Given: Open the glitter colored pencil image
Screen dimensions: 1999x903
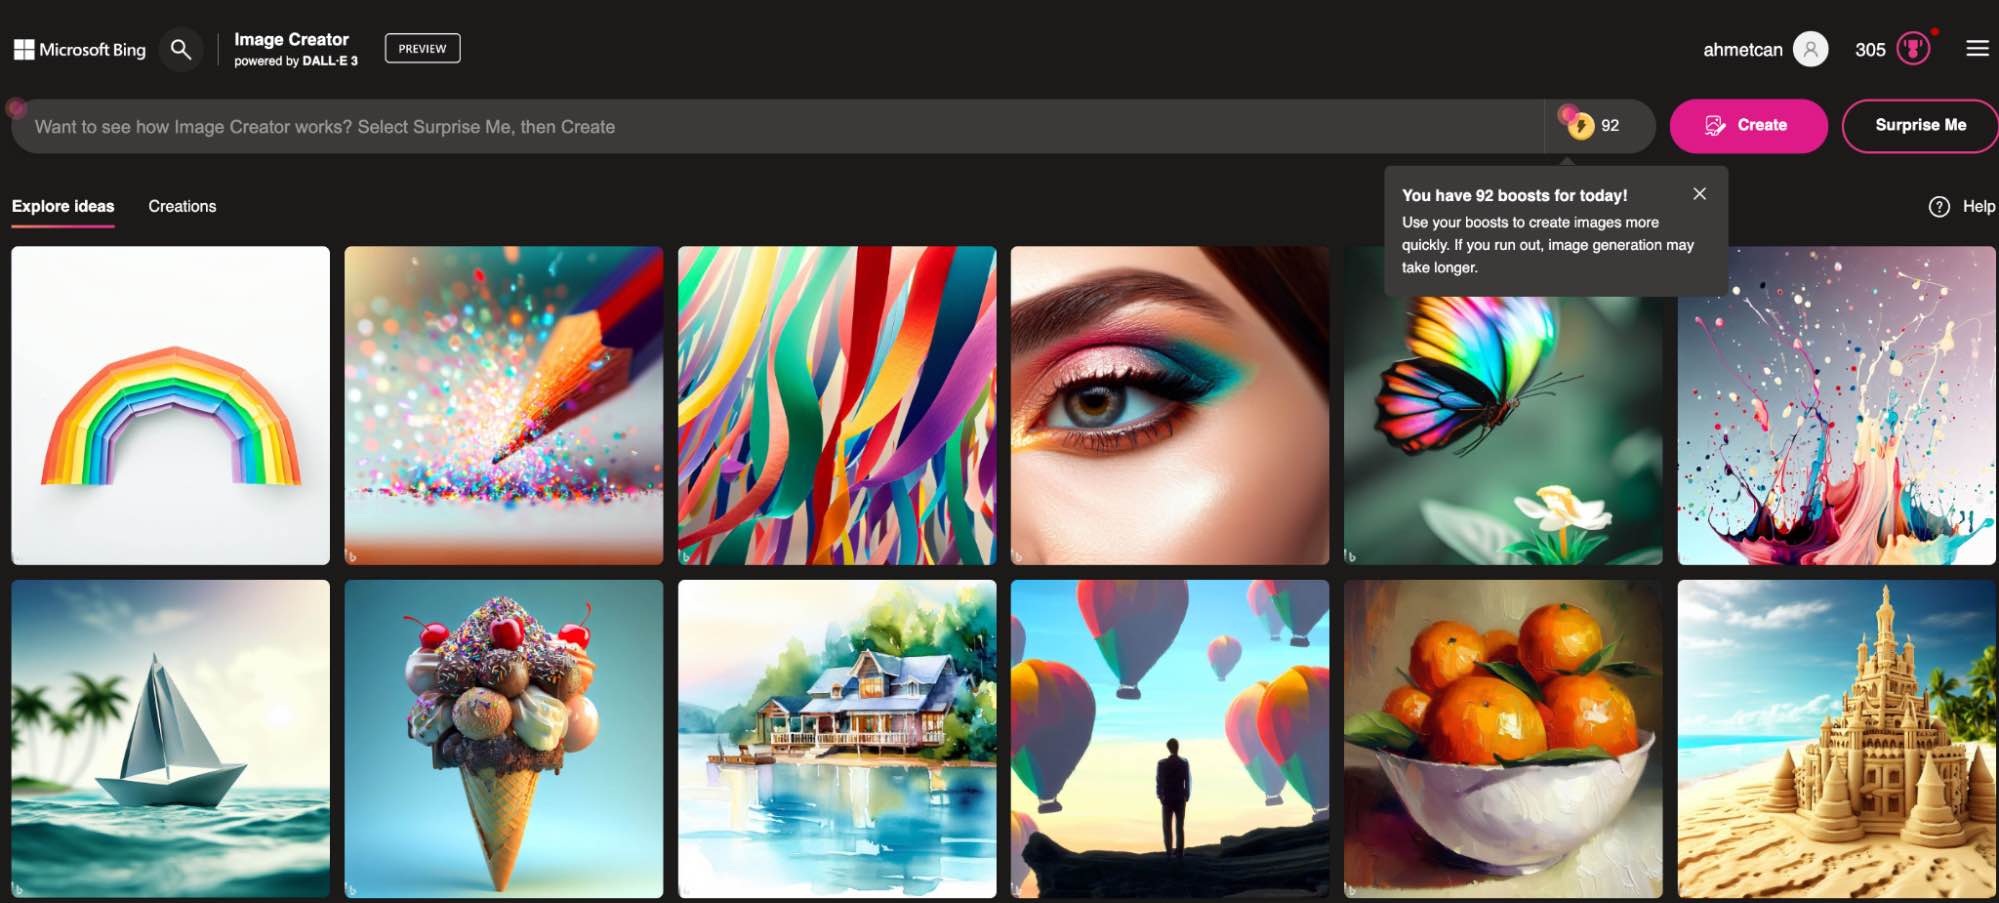Looking at the screenshot, I should (x=503, y=405).
